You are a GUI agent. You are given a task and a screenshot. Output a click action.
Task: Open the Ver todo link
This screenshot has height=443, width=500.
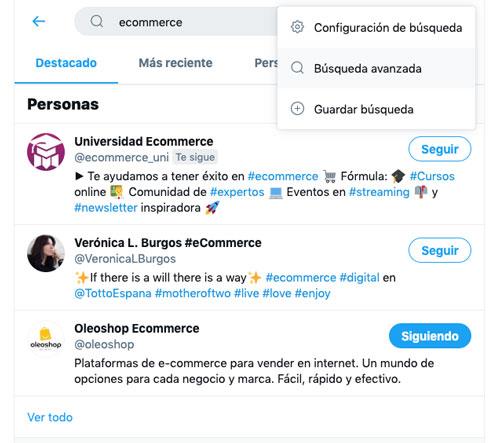(x=50, y=417)
